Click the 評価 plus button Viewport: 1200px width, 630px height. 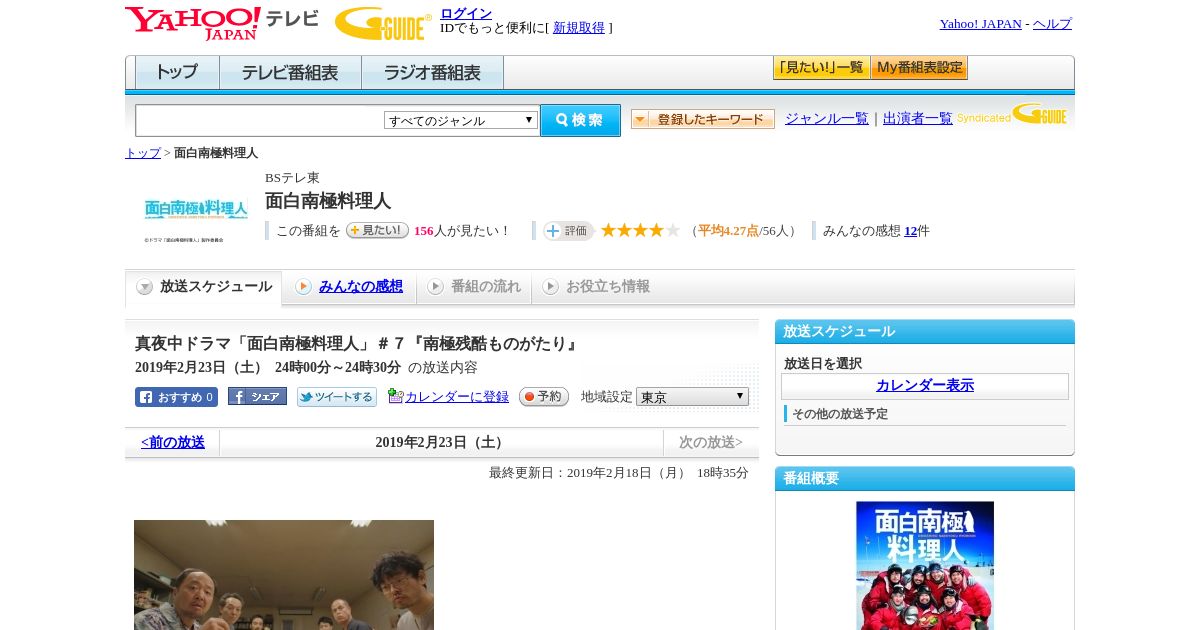[568, 231]
